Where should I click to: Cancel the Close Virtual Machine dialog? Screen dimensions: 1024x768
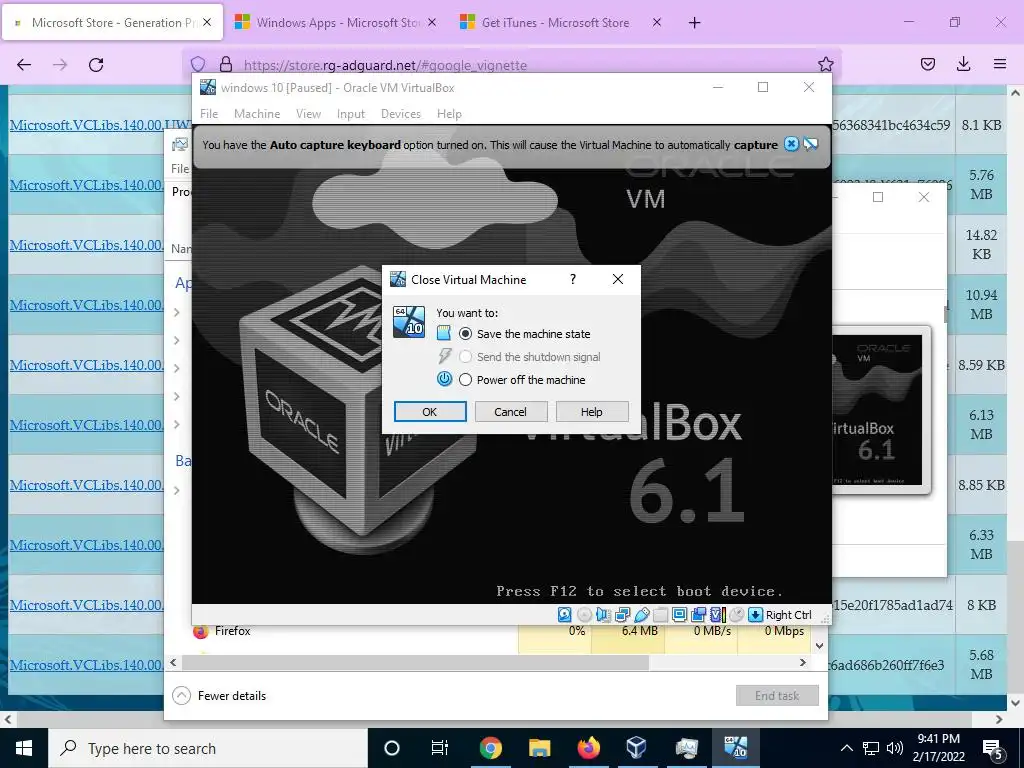(510, 411)
